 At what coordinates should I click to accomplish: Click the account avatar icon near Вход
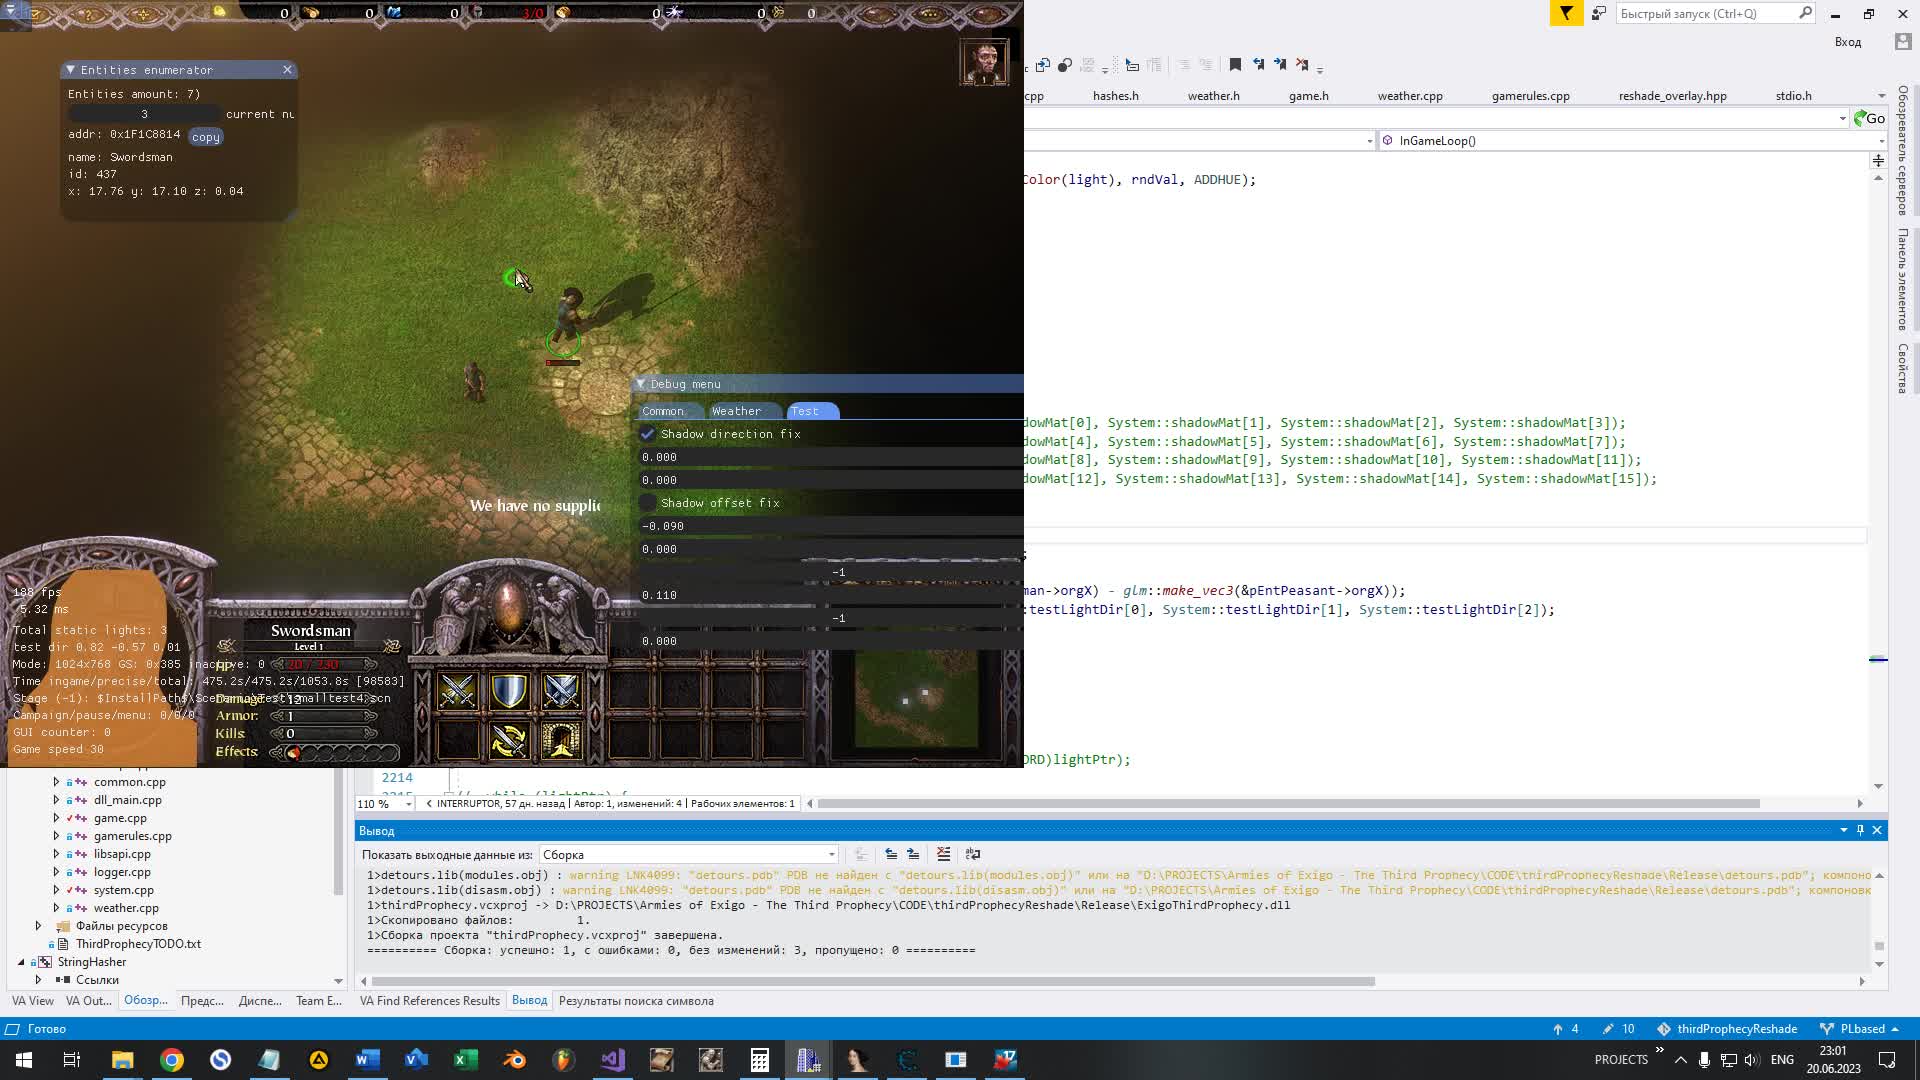pyautogui.click(x=1902, y=42)
